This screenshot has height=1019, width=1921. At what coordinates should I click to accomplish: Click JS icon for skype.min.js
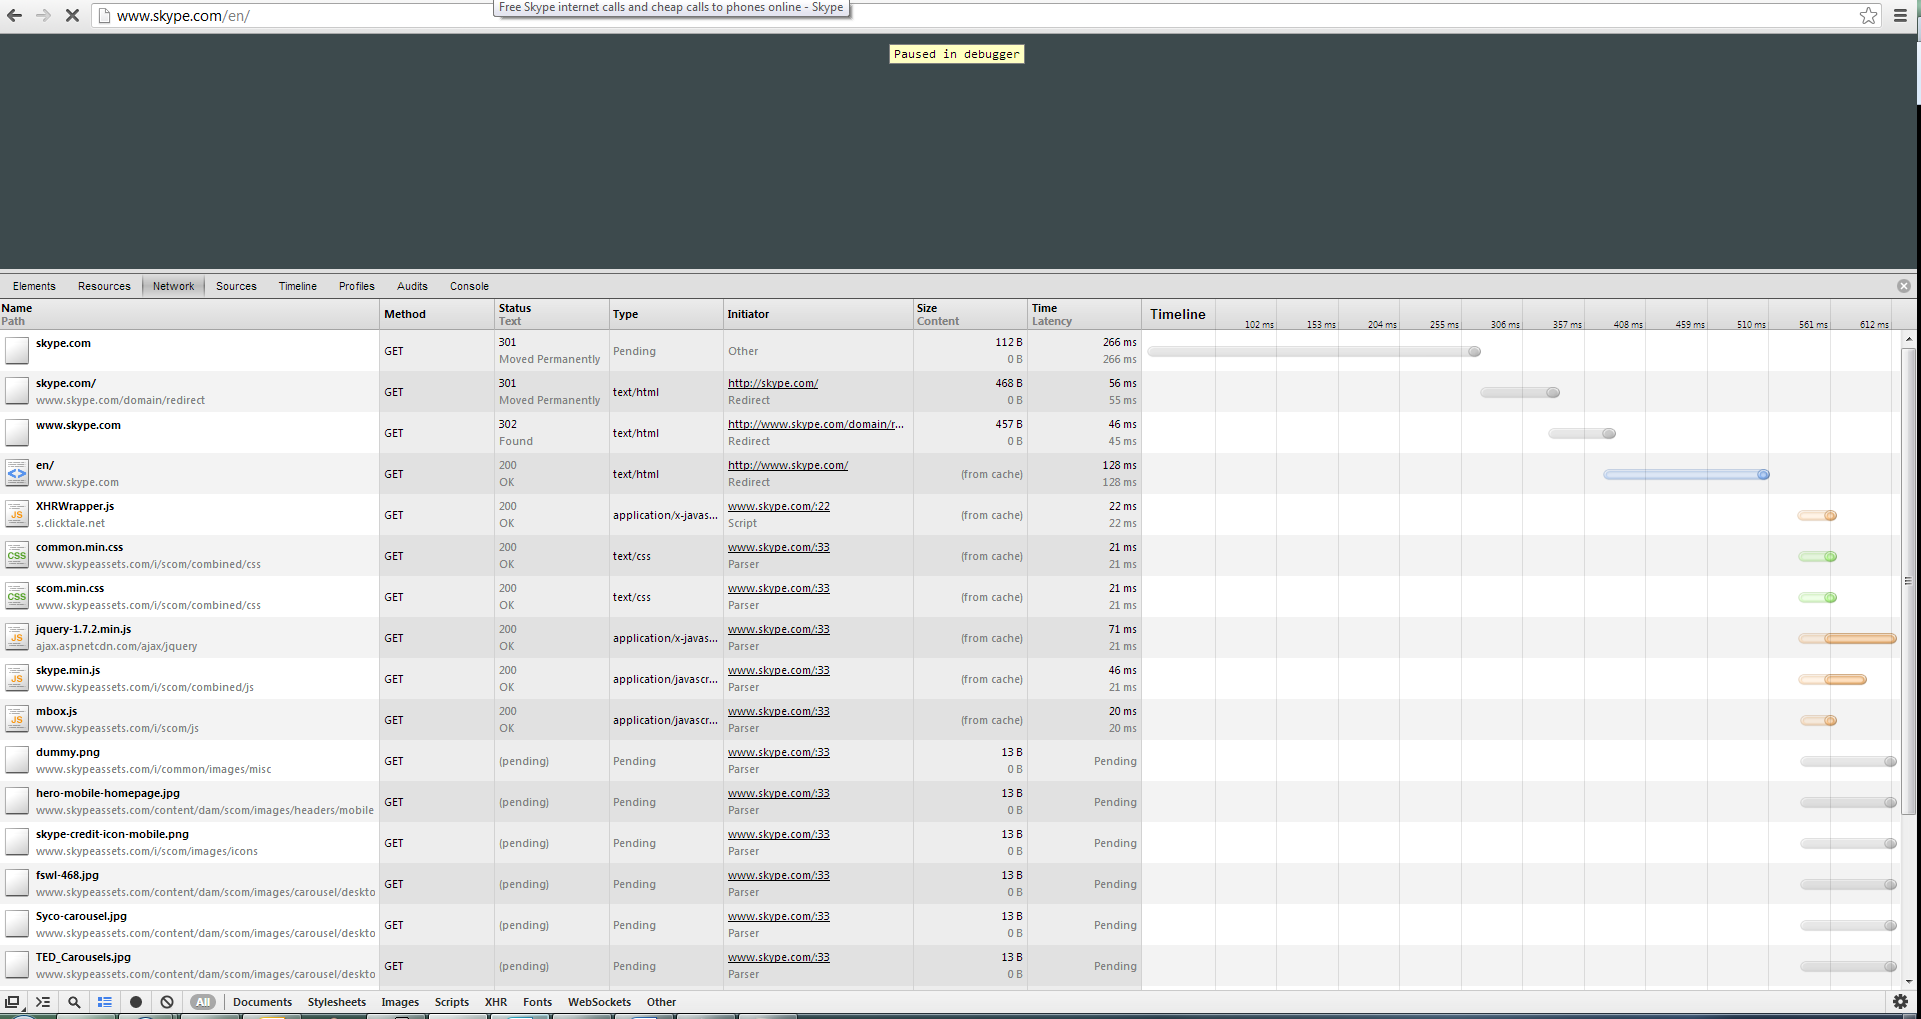[17, 679]
